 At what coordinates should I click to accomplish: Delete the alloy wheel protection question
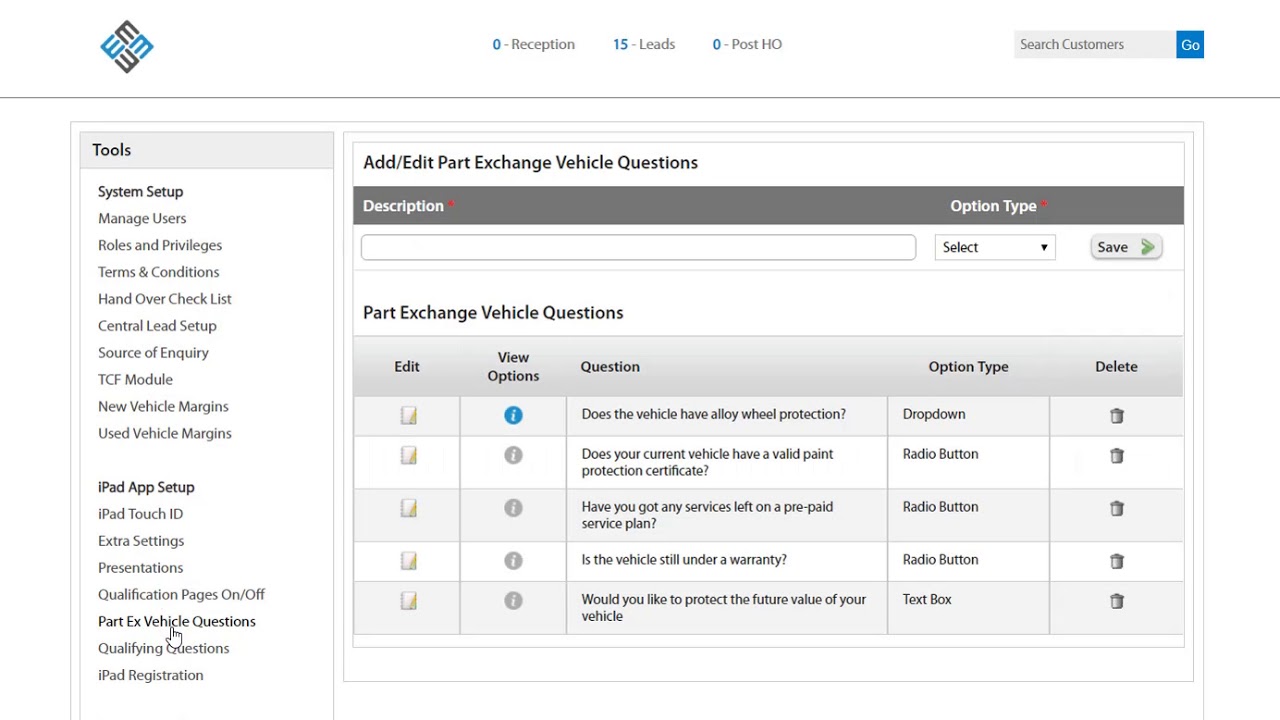[x=1116, y=415]
